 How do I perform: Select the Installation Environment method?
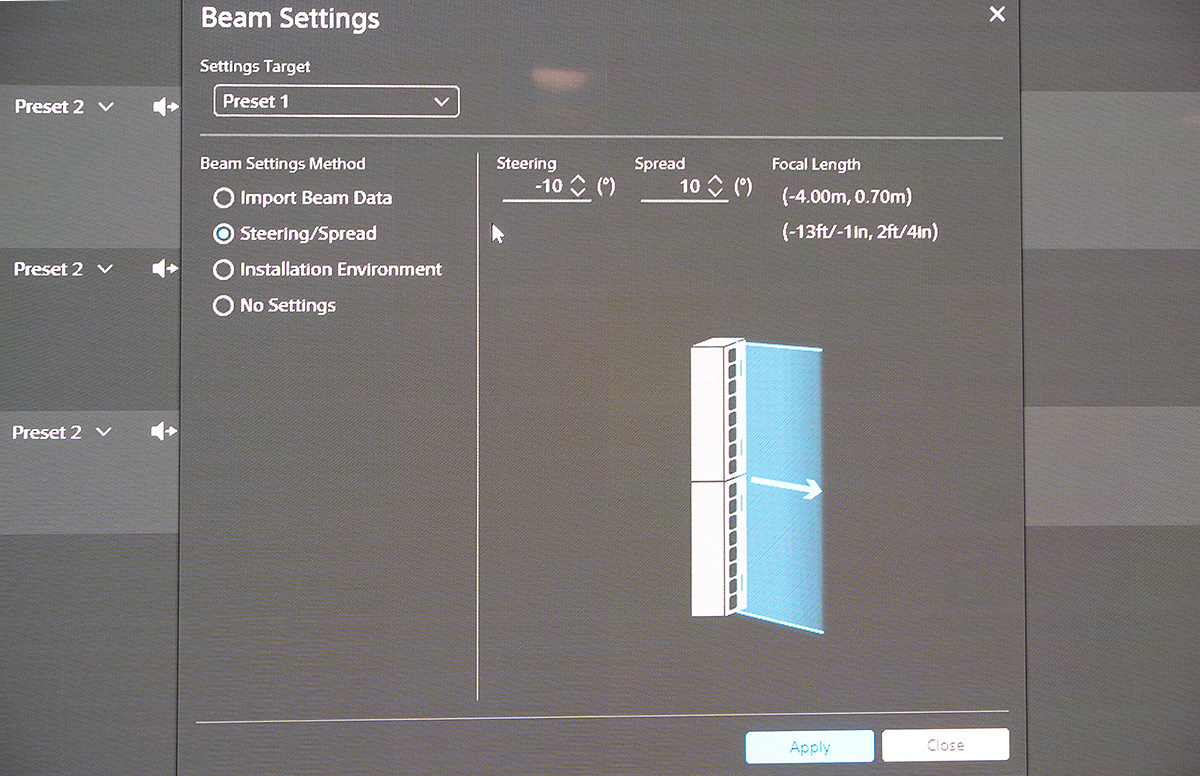coord(224,270)
